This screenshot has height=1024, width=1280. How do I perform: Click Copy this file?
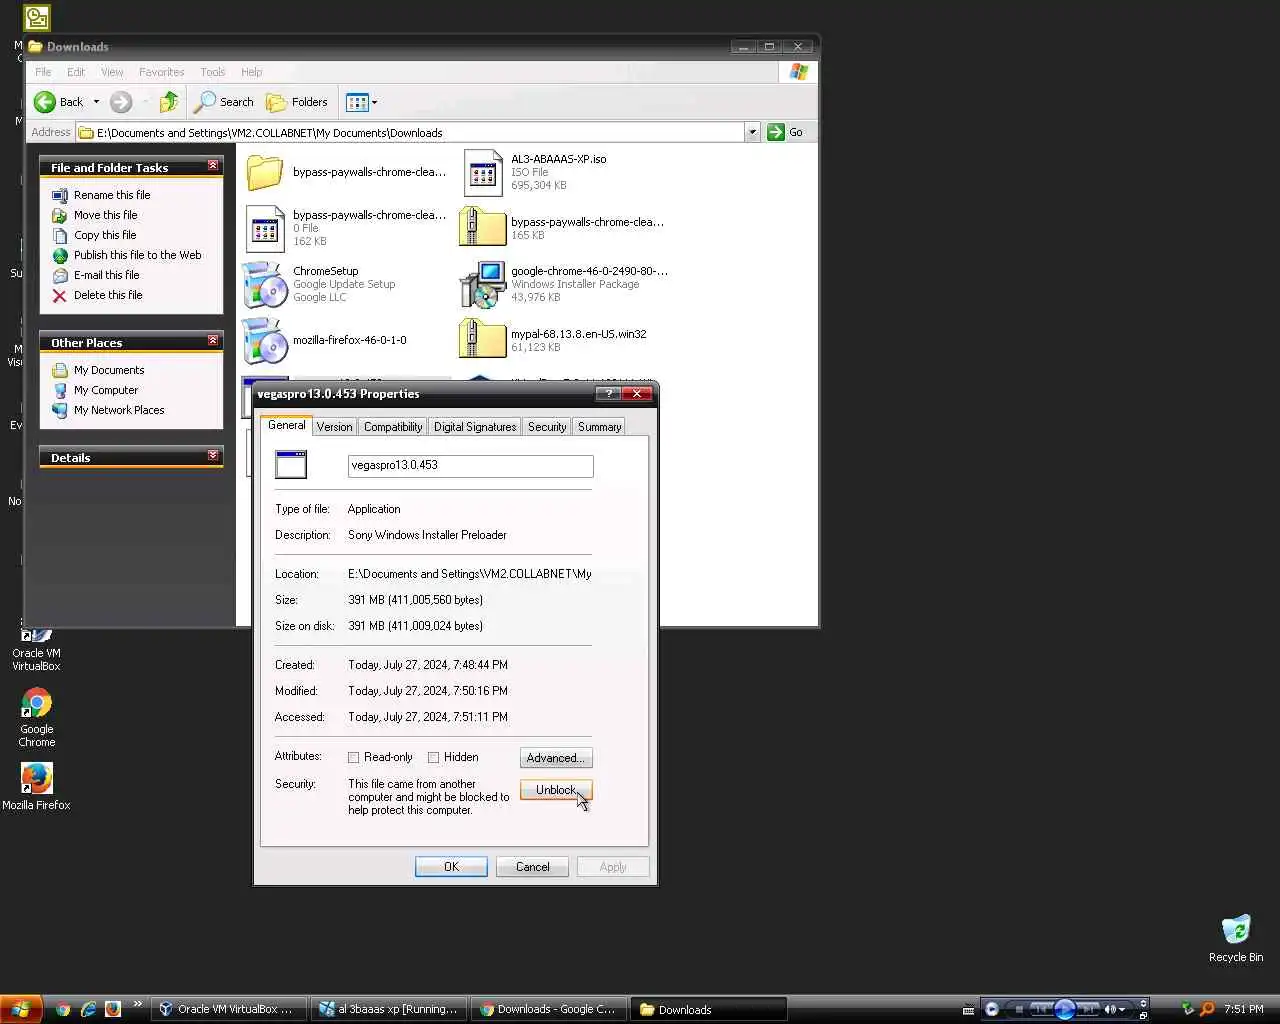(105, 235)
